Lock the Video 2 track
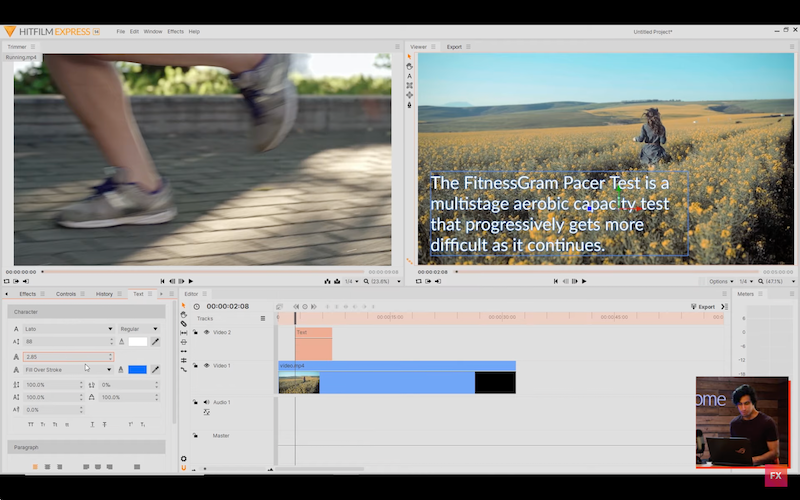Image resolution: width=800 pixels, height=500 pixels. click(x=195, y=332)
